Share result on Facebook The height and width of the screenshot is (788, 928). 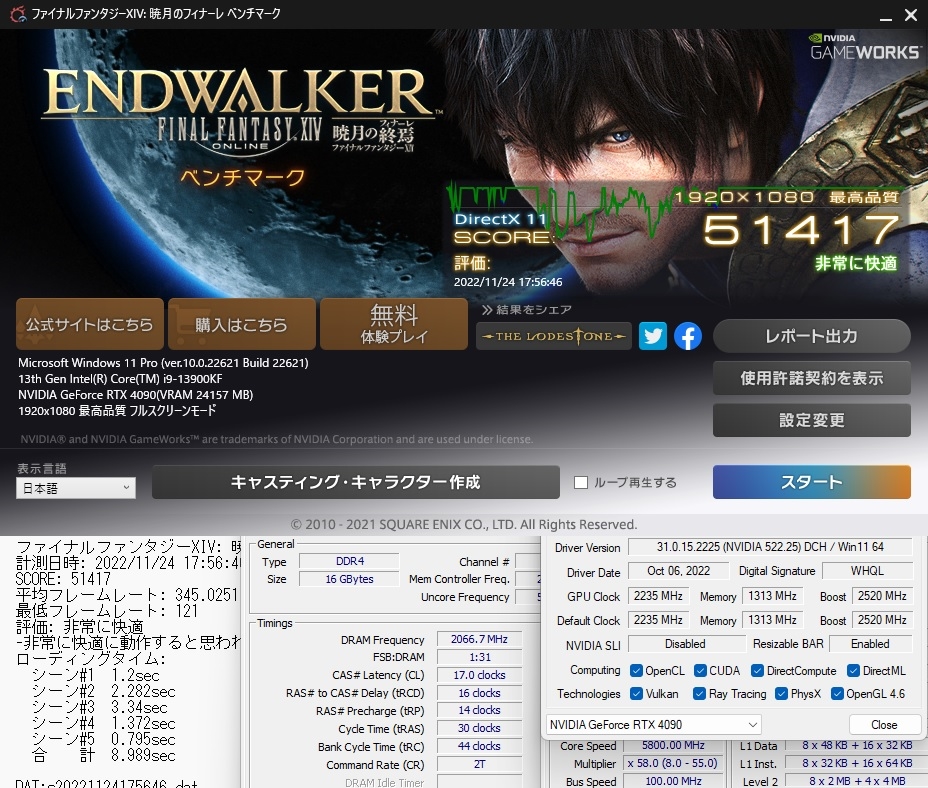pos(688,336)
